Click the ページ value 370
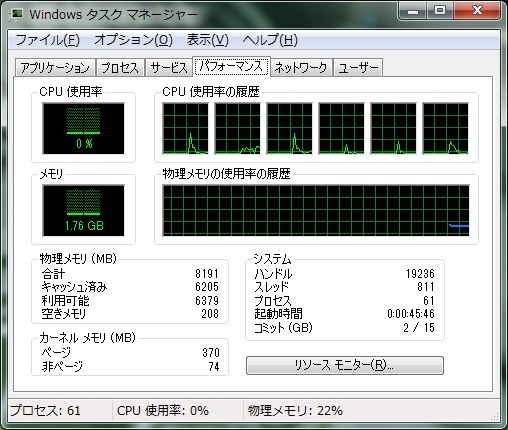 tap(211, 353)
